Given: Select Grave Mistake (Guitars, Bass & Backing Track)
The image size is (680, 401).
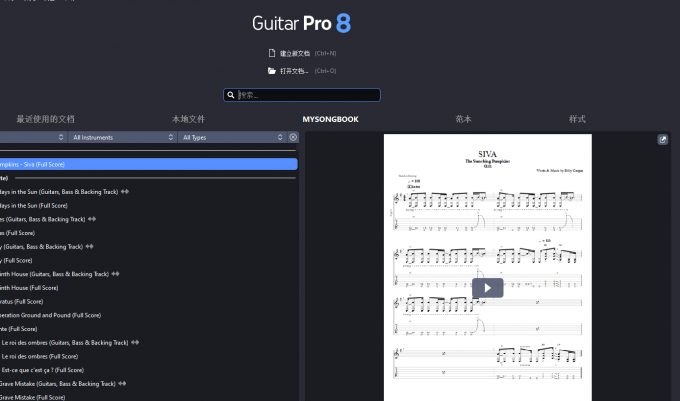Looking at the screenshot, I should 58,384.
